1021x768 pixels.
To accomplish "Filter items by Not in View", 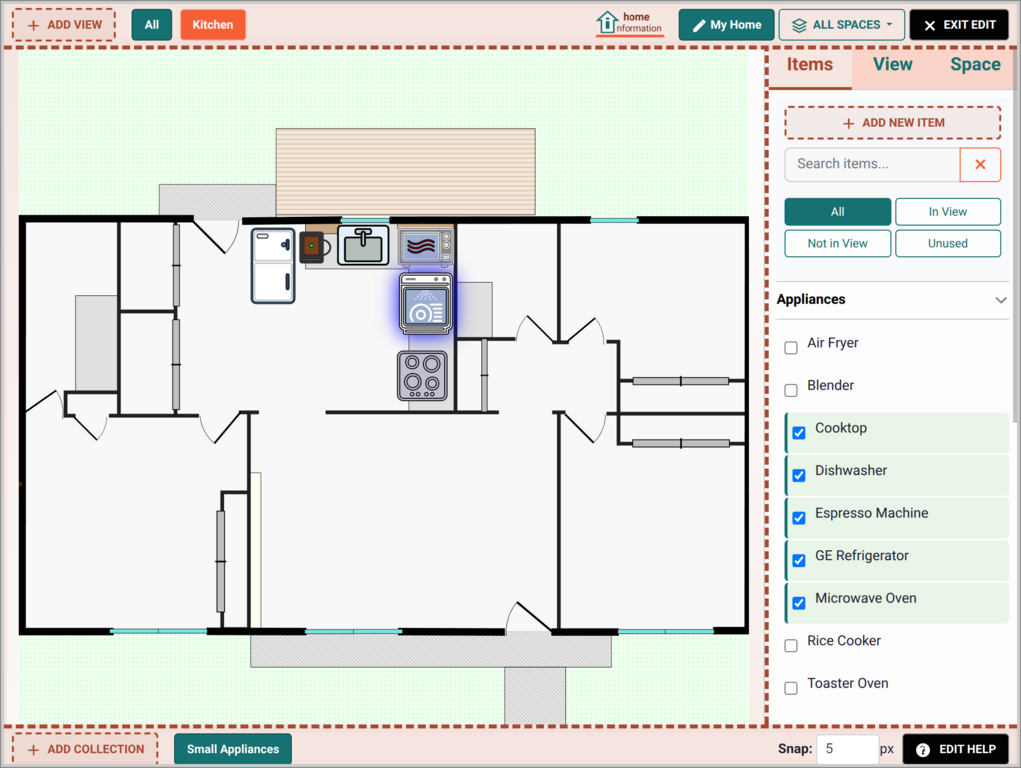I will coord(837,244).
